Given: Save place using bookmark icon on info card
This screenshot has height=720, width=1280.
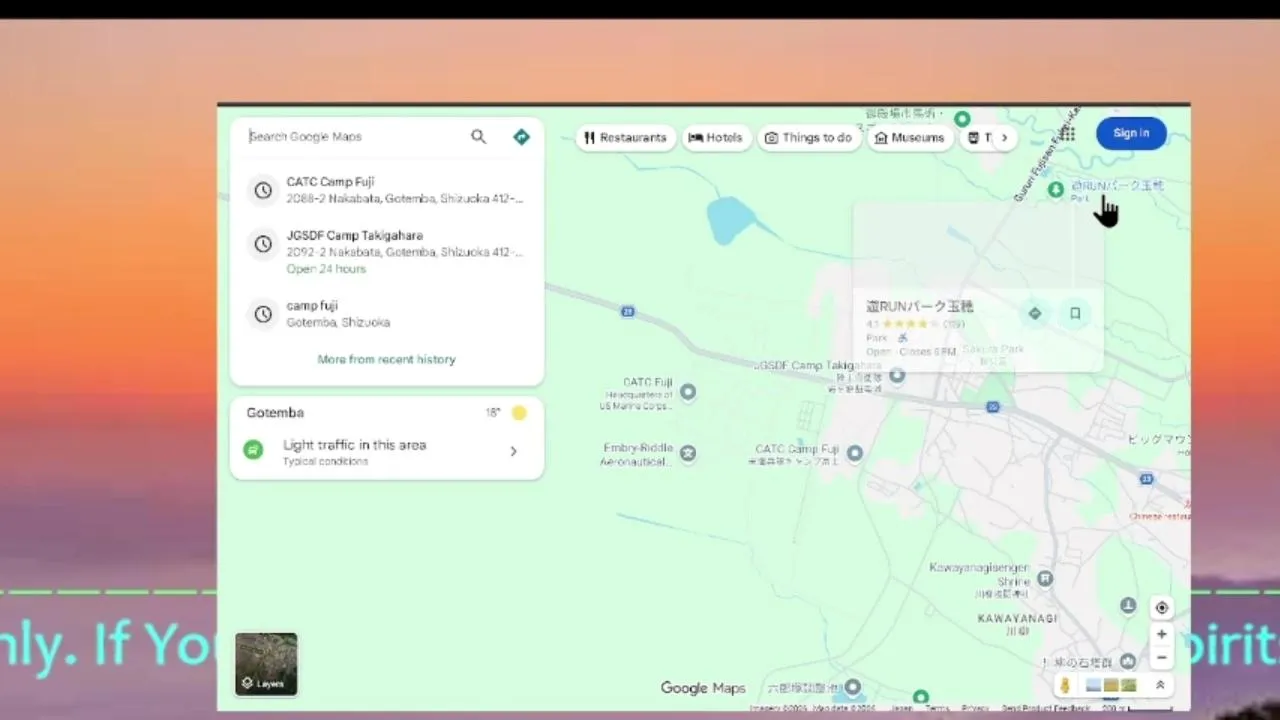Looking at the screenshot, I should (1075, 313).
